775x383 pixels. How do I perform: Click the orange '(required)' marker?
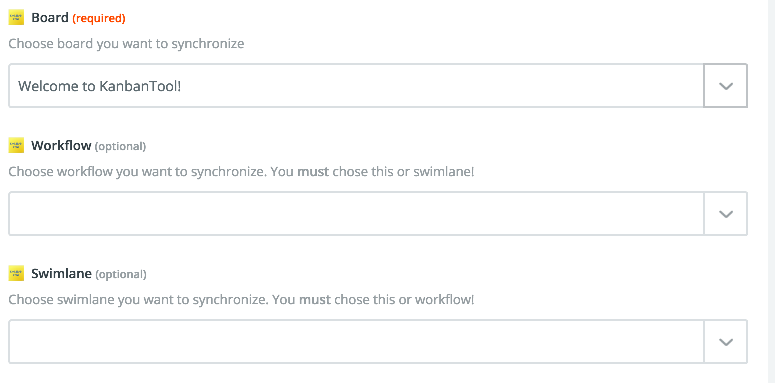(x=99, y=19)
